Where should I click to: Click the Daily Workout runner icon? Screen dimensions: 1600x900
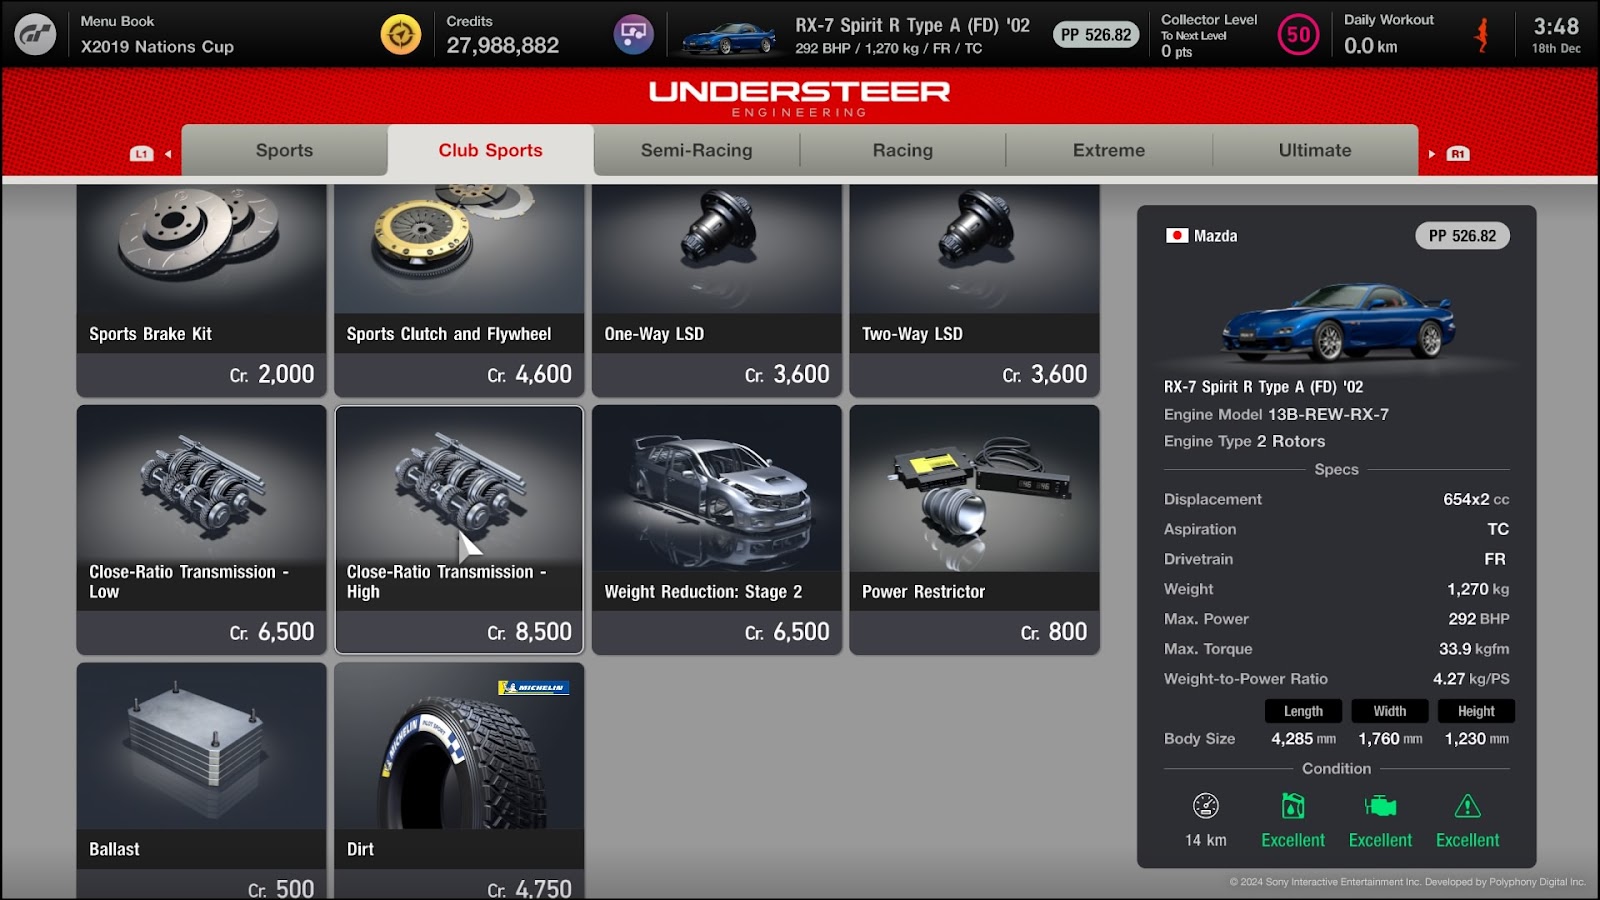click(x=1482, y=35)
